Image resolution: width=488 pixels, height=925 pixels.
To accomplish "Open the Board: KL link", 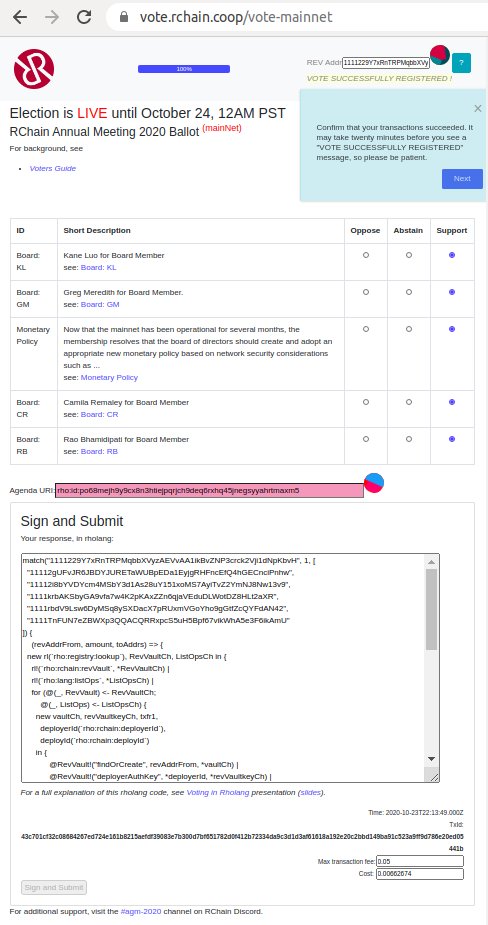I will pyautogui.click(x=99, y=268).
